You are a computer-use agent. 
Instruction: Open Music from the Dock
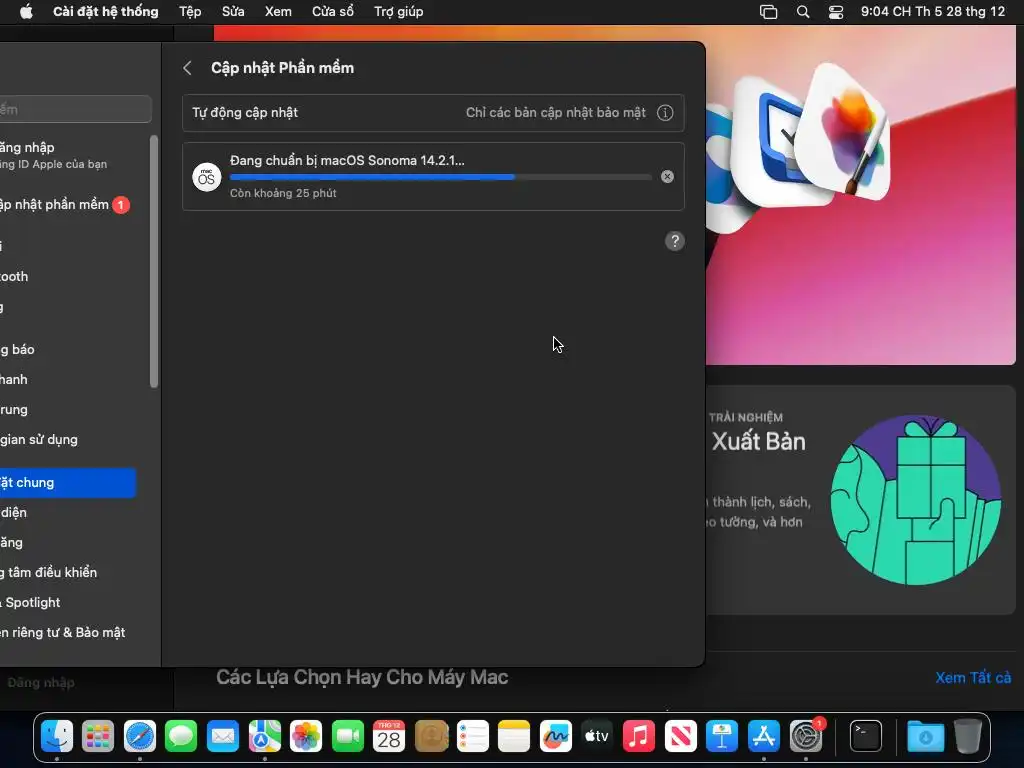639,736
